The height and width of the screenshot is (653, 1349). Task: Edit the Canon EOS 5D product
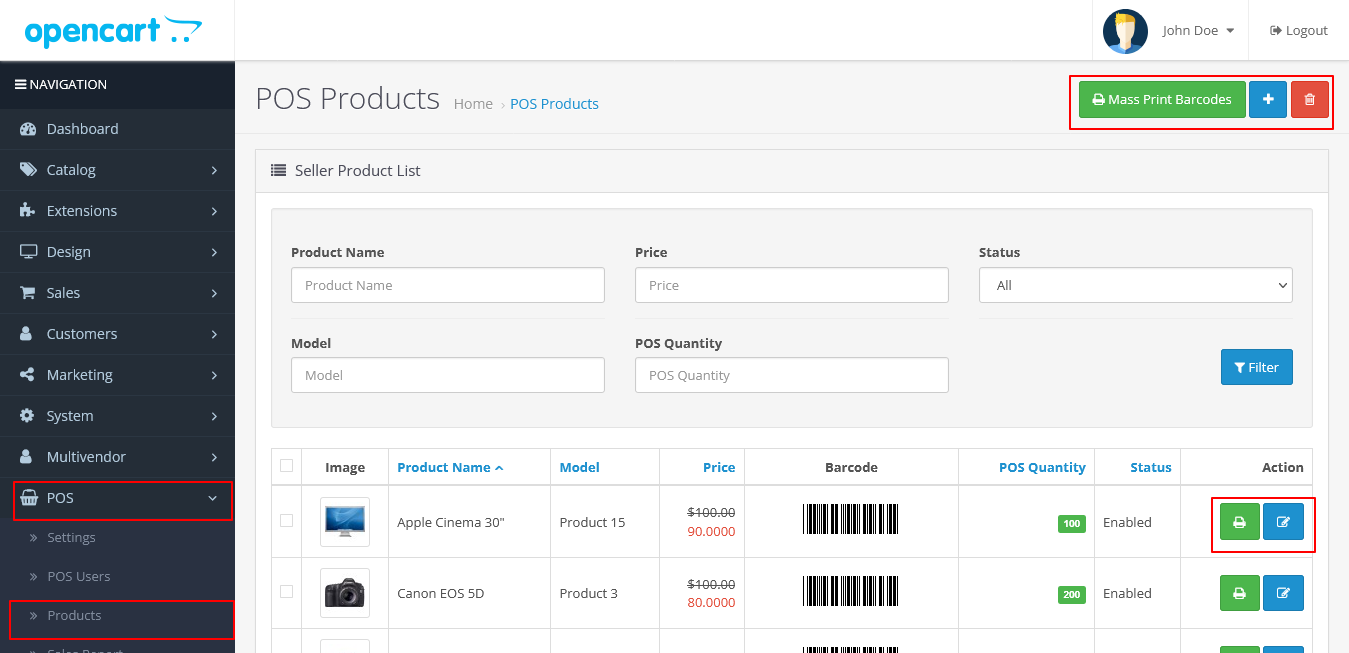click(1283, 593)
